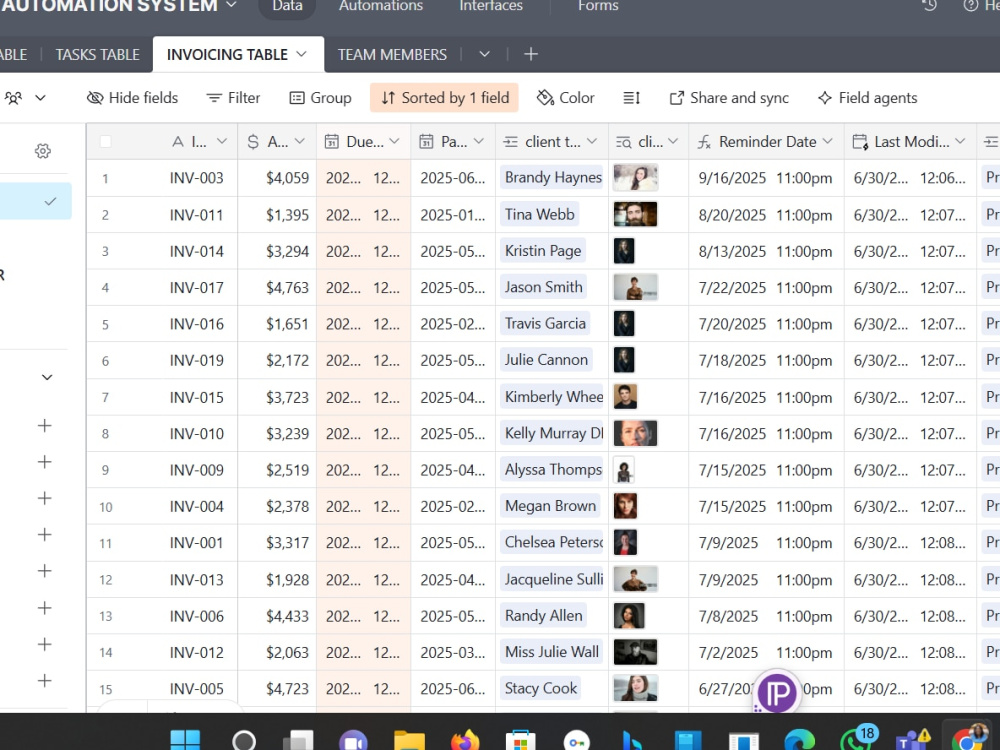Click Share and sync
Viewport: 1000px width, 750px height.
tap(729, 98)
